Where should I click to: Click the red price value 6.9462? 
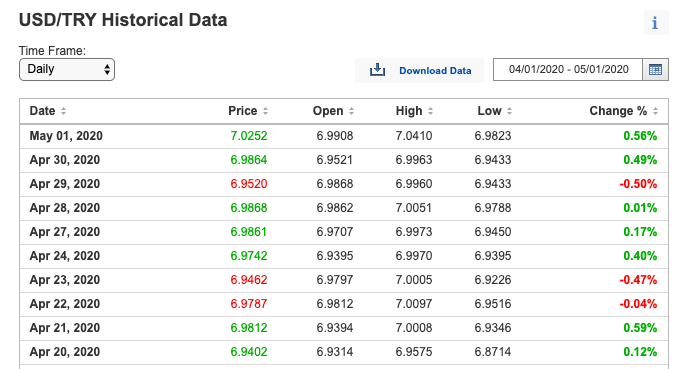249,280
